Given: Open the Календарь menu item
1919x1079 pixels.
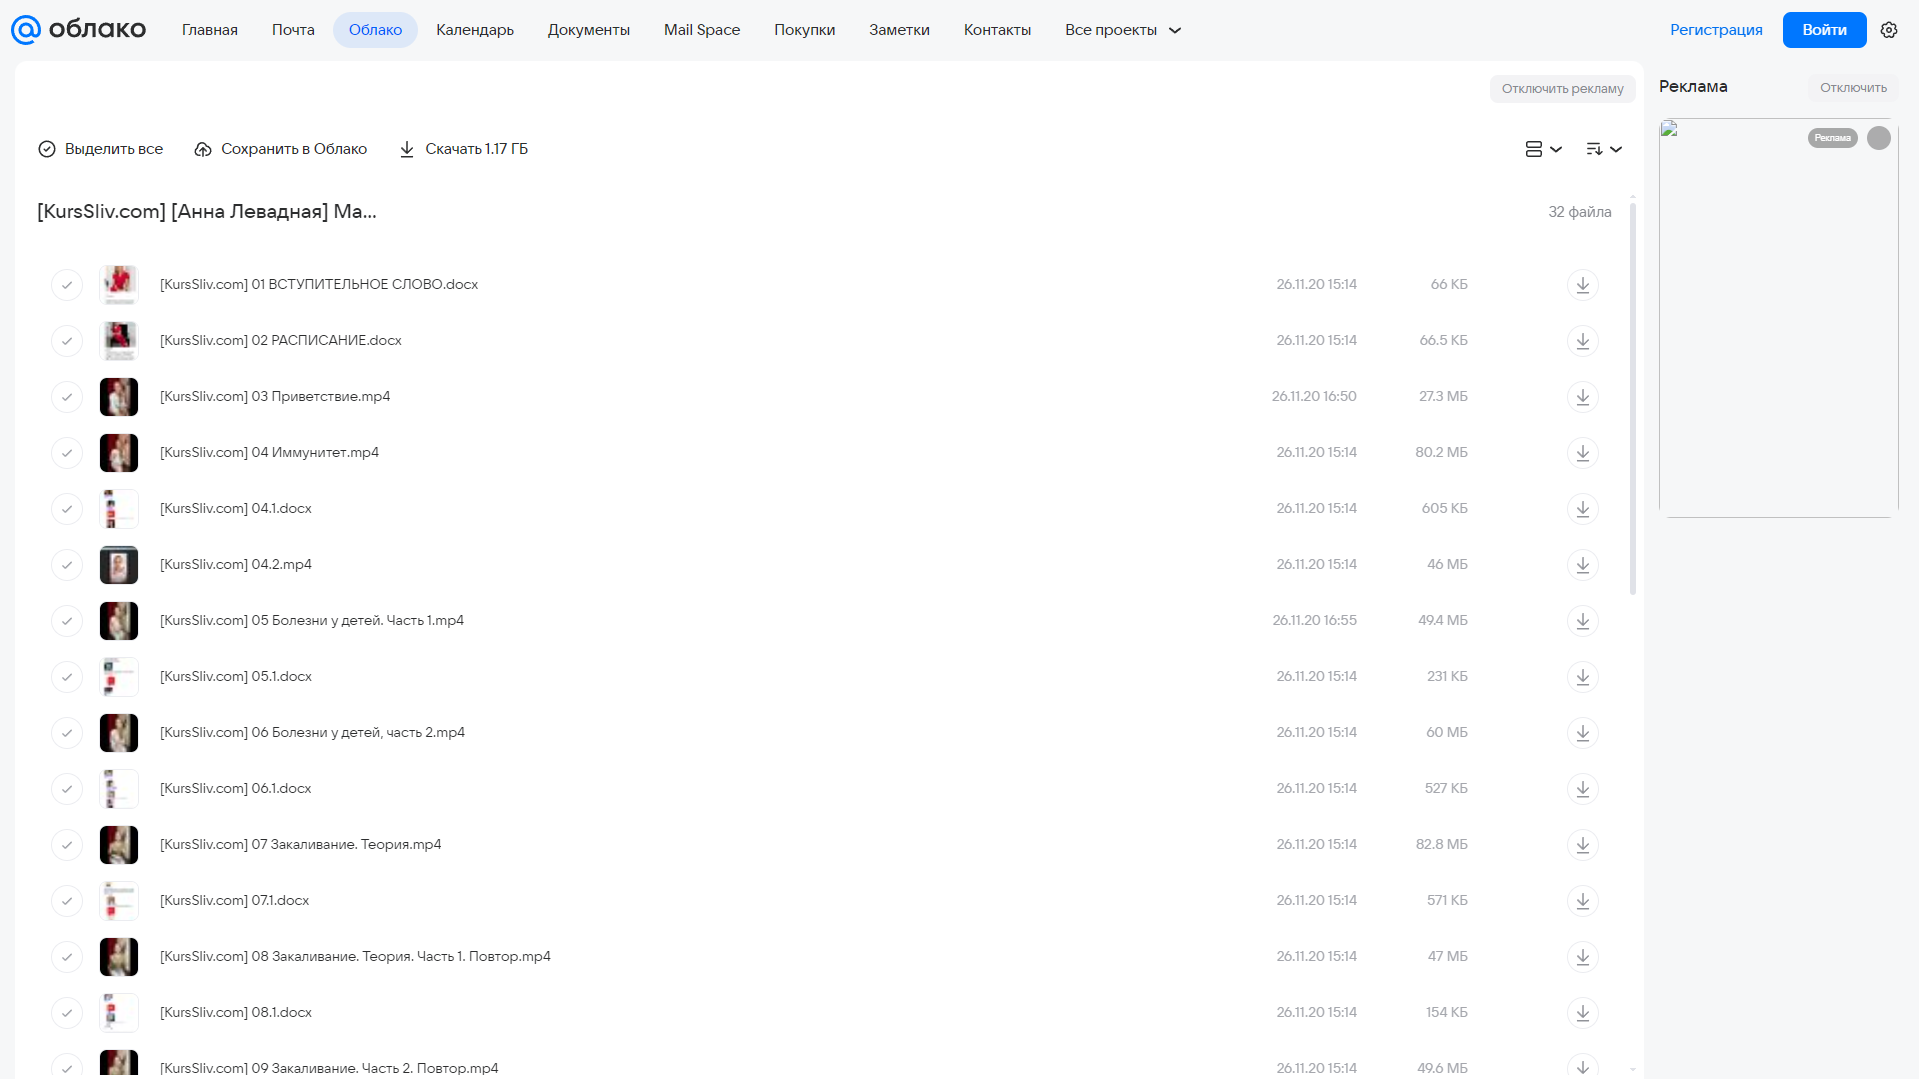Looking at the screenshot, I should pyautogui.click(x=475, y=30).
